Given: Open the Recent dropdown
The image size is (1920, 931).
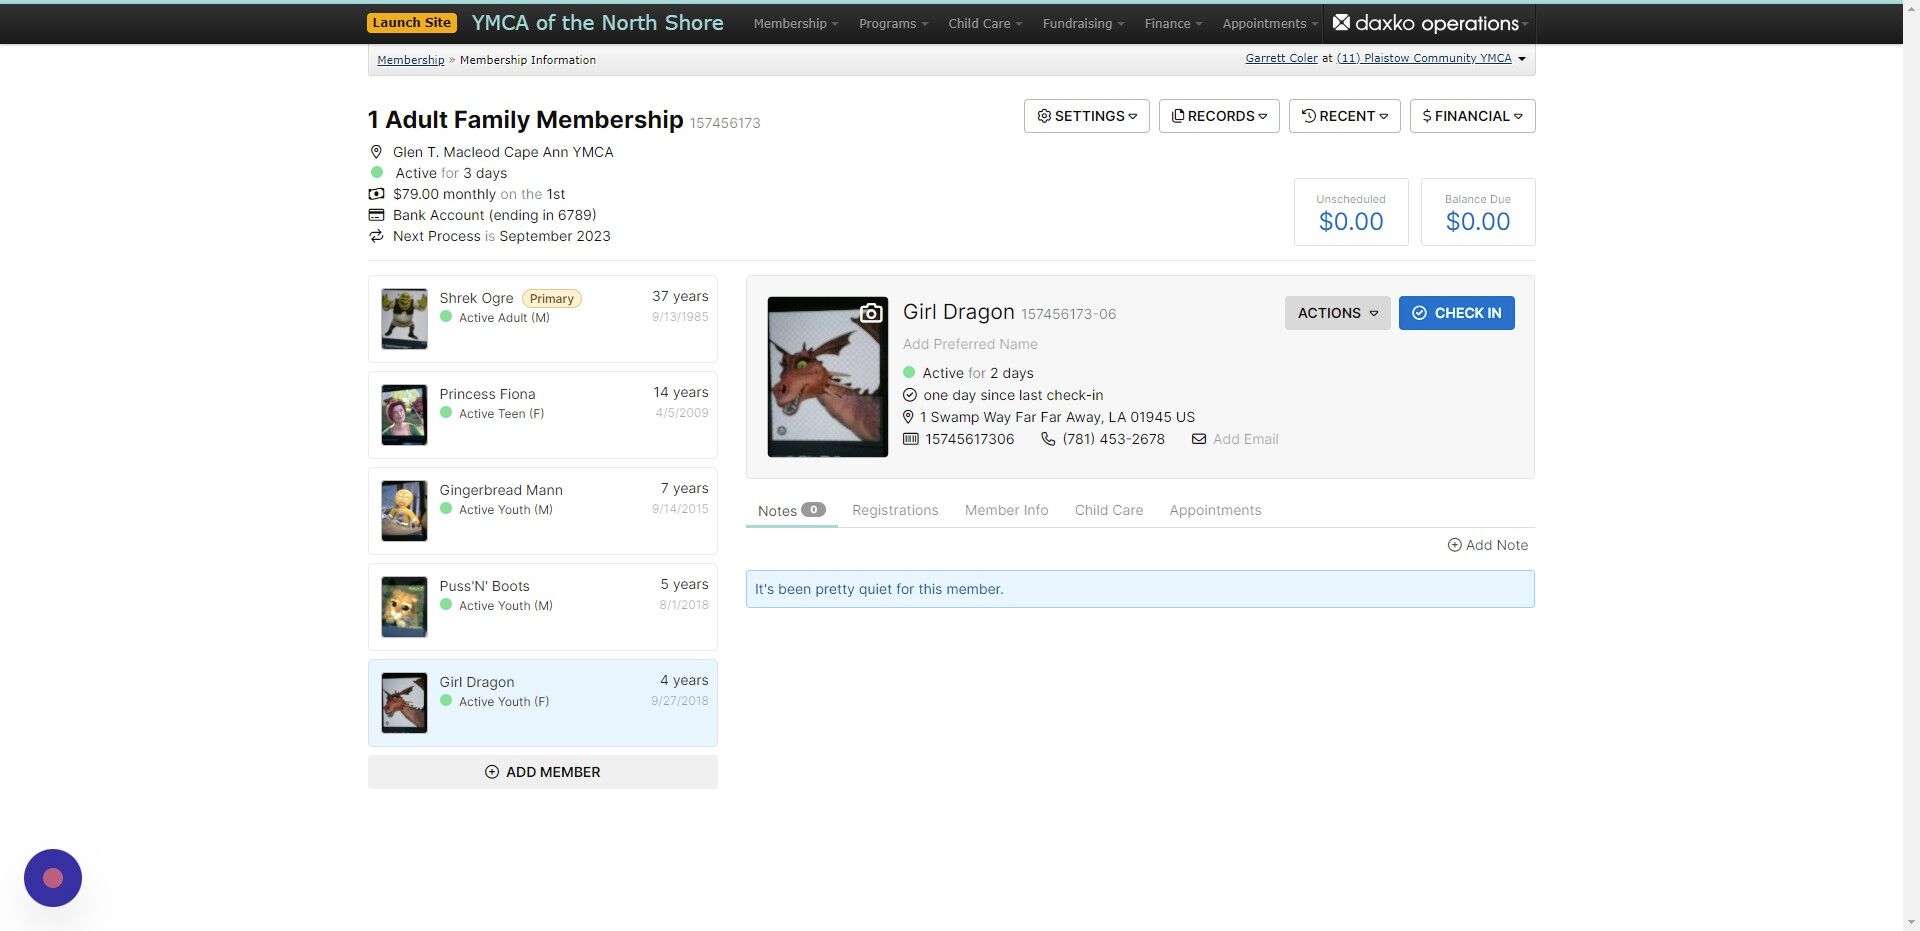Looking at the screenshot, I should (x=1344, y=116).
